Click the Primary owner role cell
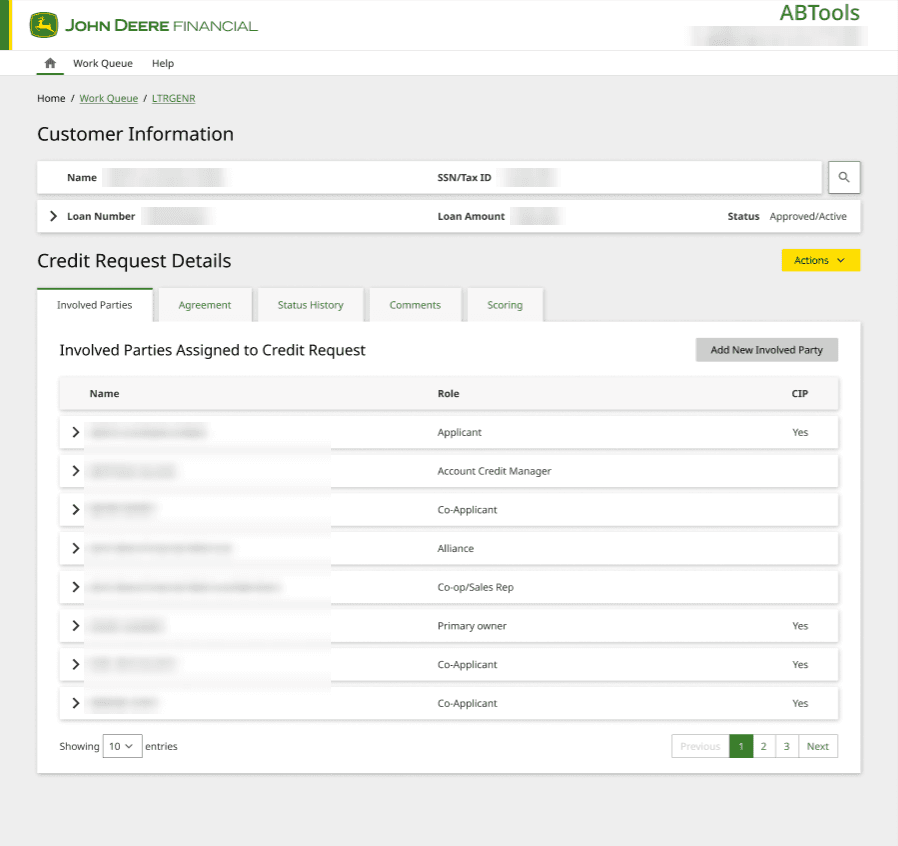This screenshot has width=898, height=846. point(472,625)
